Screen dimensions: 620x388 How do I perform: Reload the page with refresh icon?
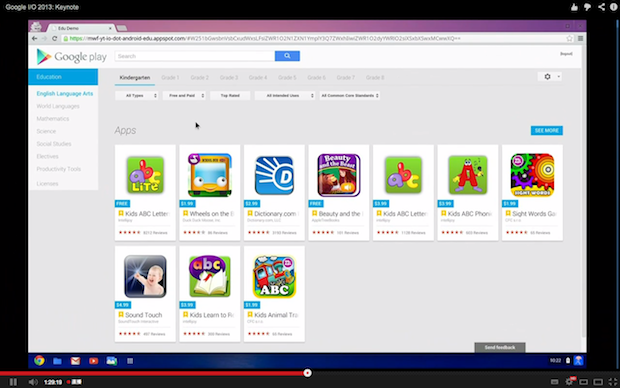(x=55, y=38)
